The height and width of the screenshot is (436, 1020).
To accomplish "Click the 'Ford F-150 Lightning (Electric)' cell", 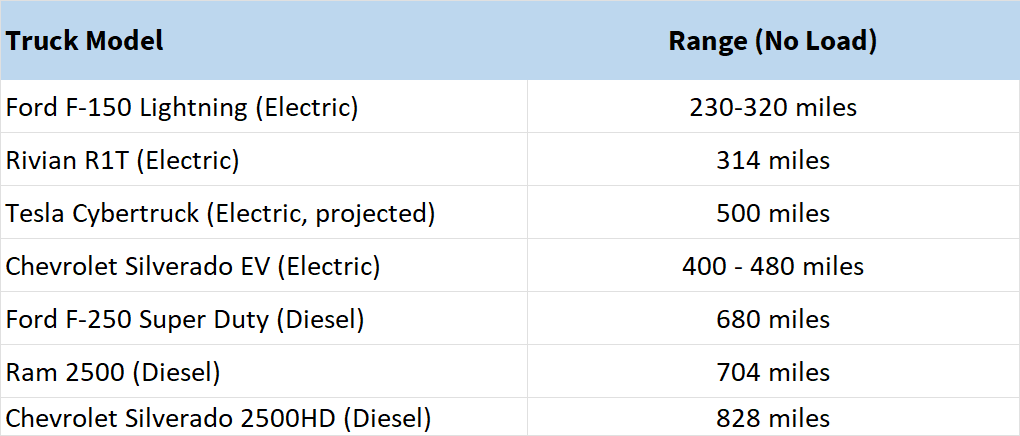I will (x=263, y=107).
